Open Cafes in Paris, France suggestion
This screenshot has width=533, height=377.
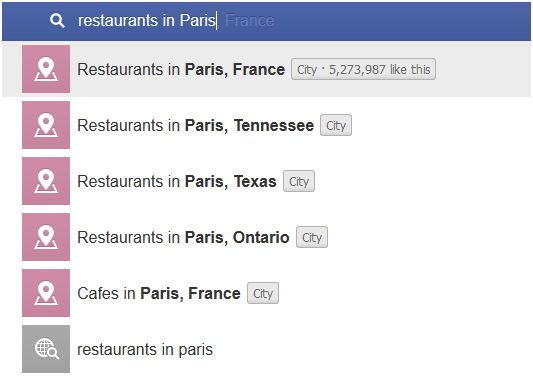pyautogui.click(x=266, y=293)
